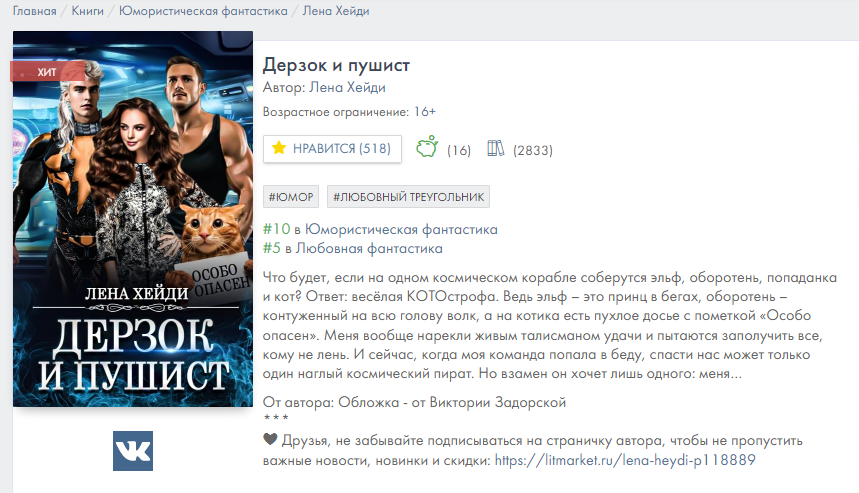Open the #ЮМОР tag
The height and width of the screenshot is (493, 859).
(x=291, y=197)
